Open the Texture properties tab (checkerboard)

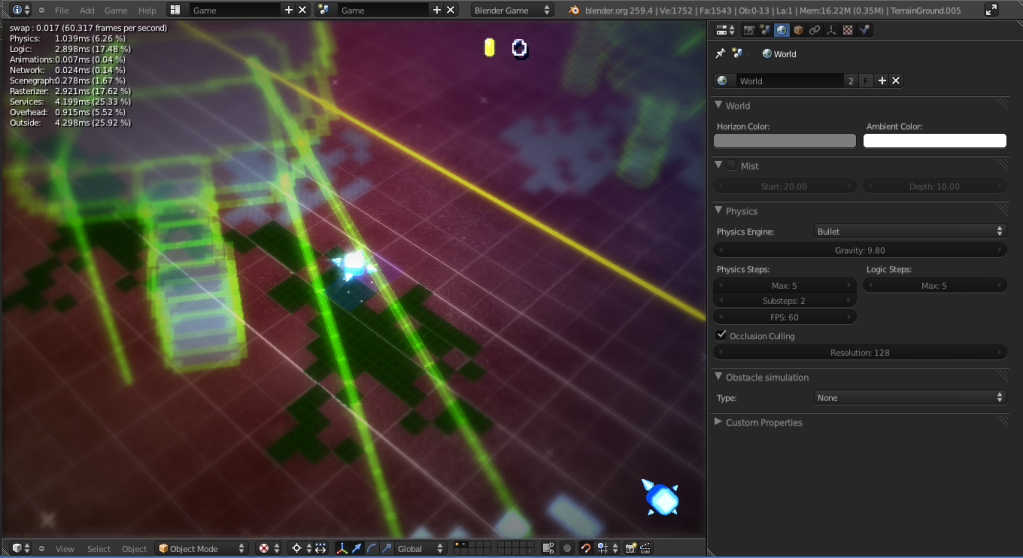[x=847, y=30]
